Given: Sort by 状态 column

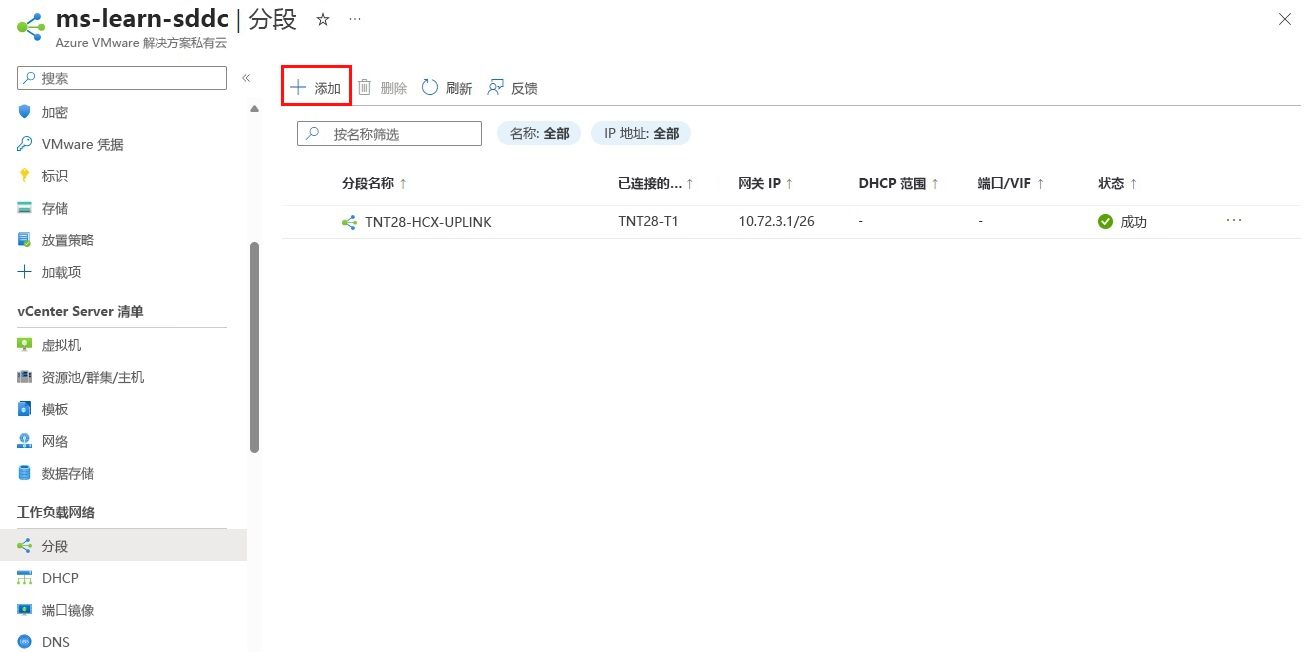Looking at the screenshot, I should (x=1118, y=184).
